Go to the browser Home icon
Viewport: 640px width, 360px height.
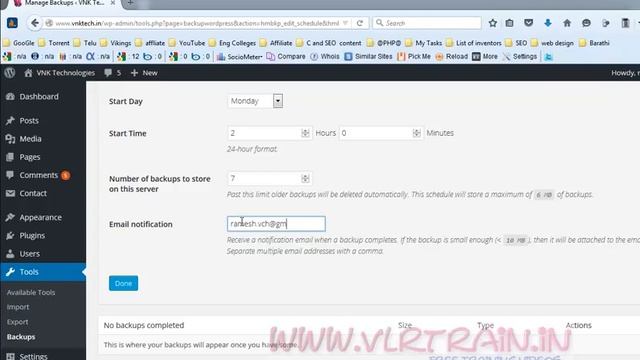click(x=567, y=23)
